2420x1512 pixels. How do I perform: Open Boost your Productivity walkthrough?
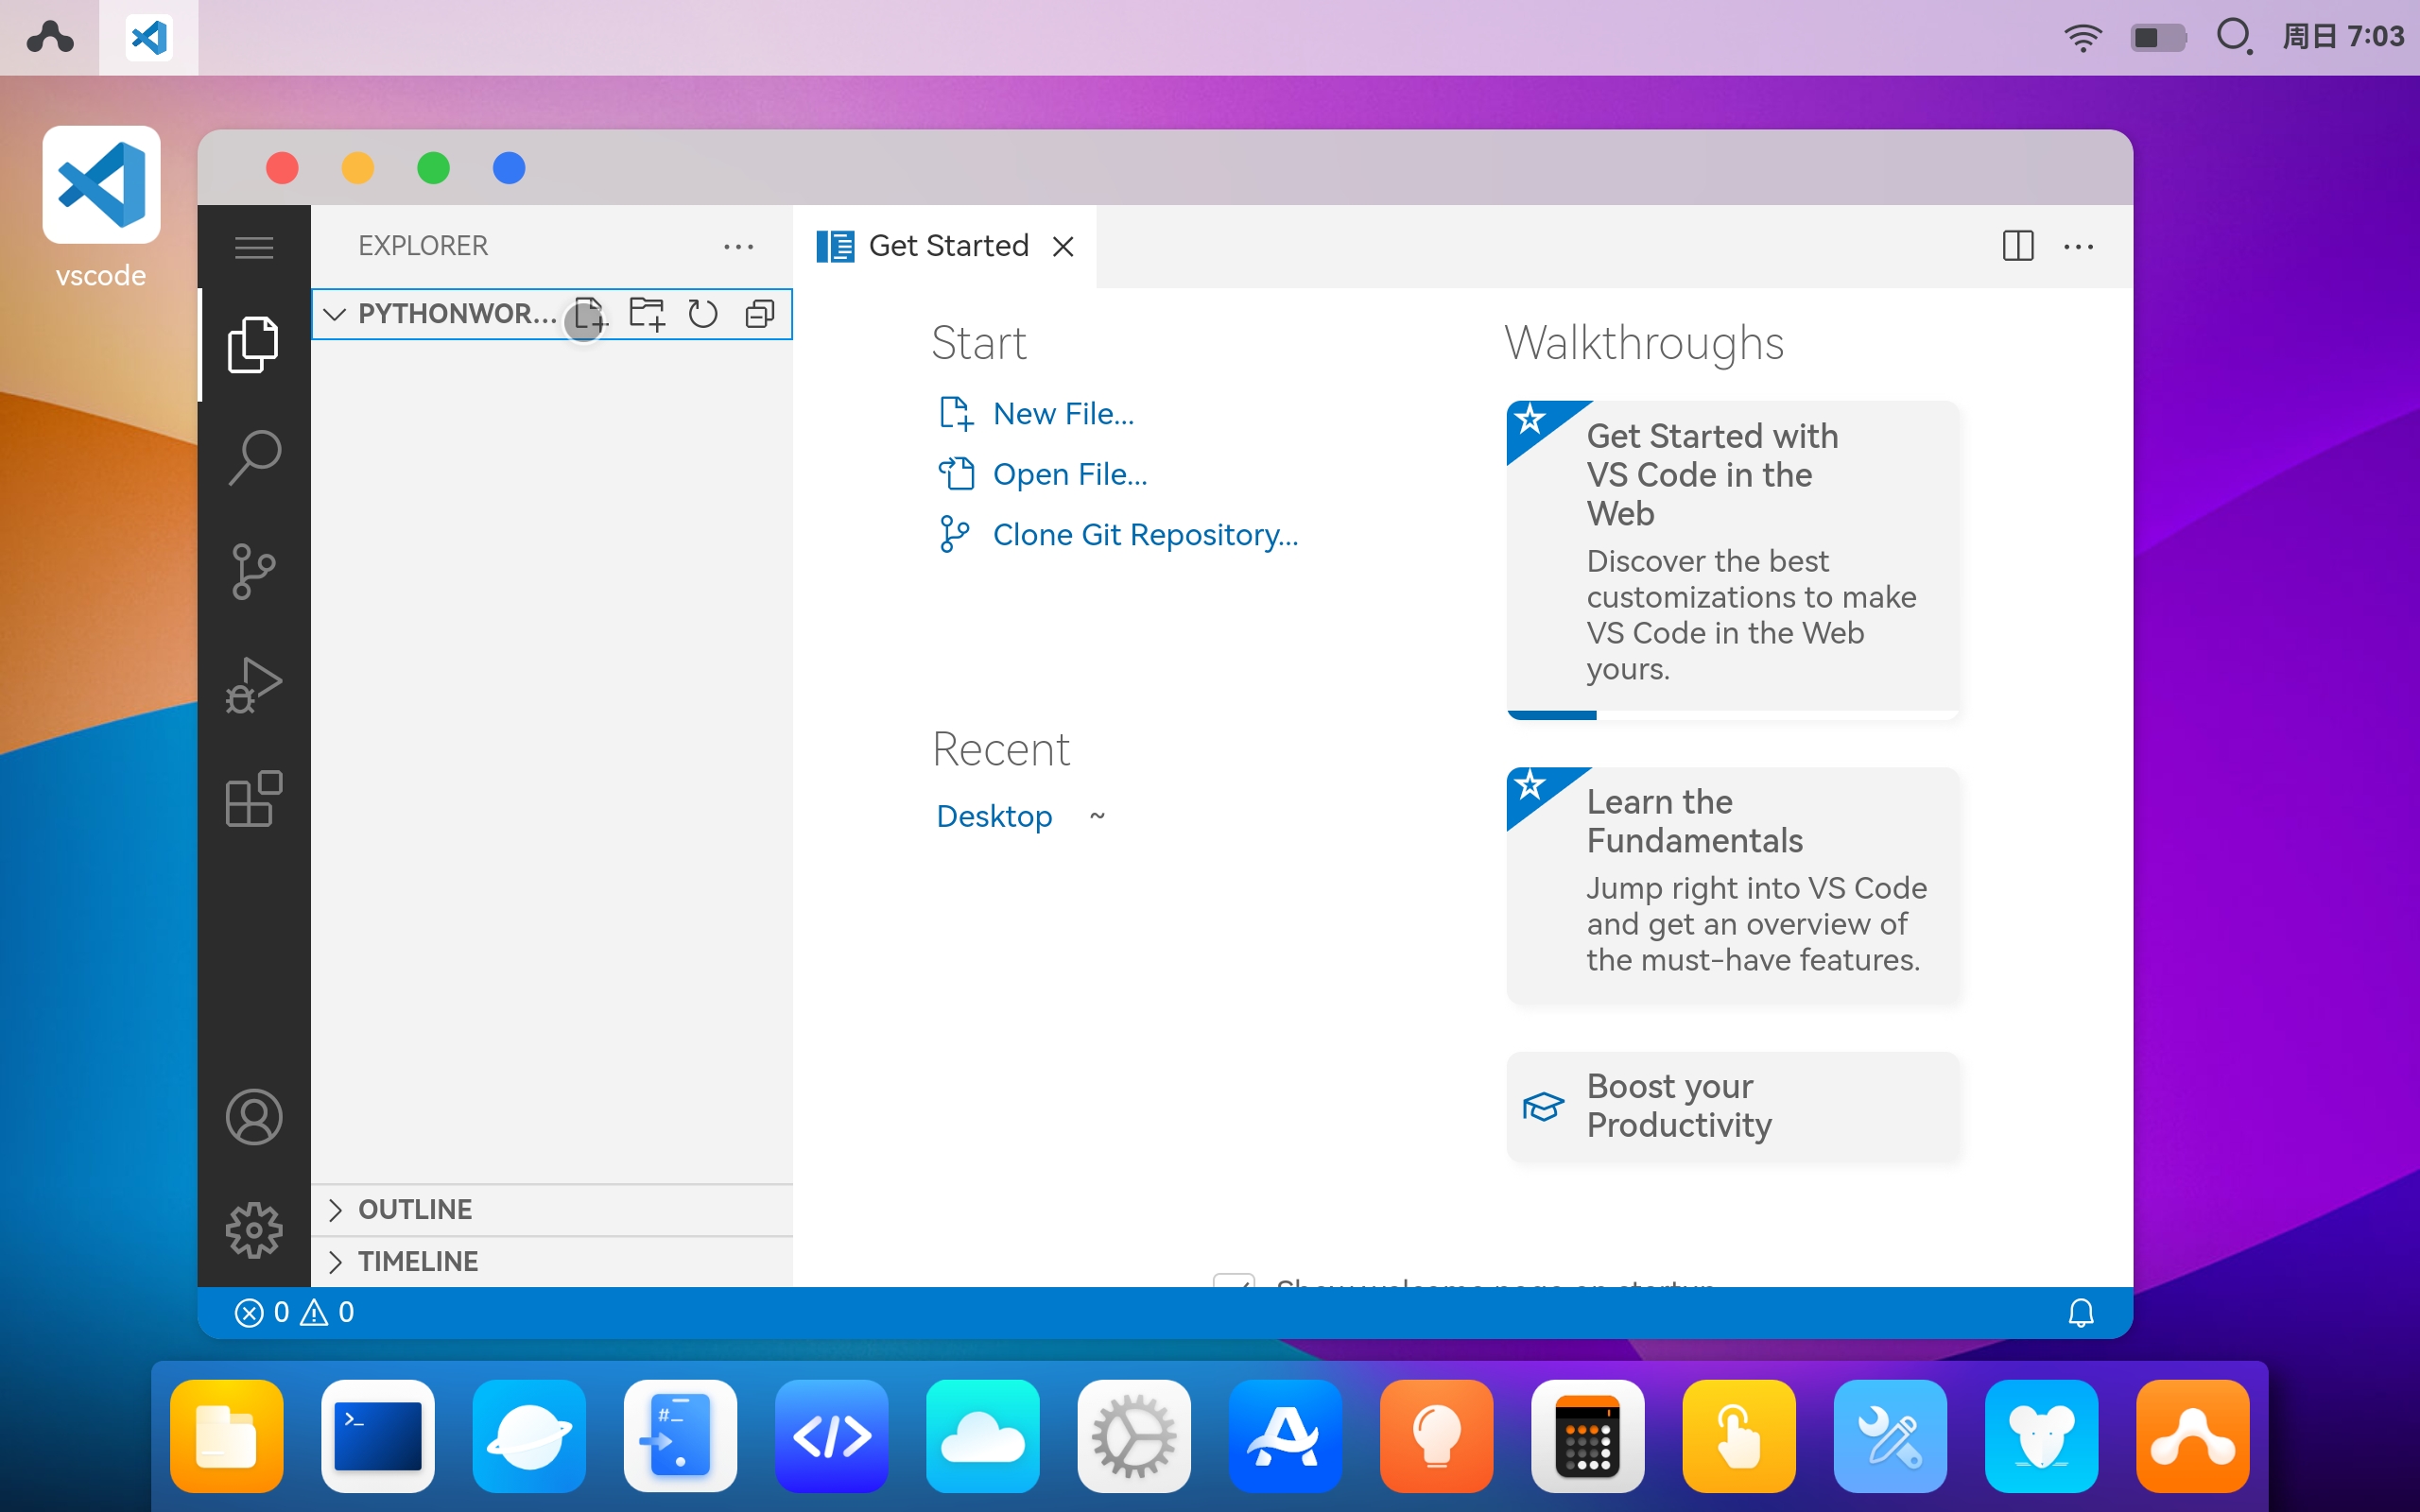(1732, 1106)
